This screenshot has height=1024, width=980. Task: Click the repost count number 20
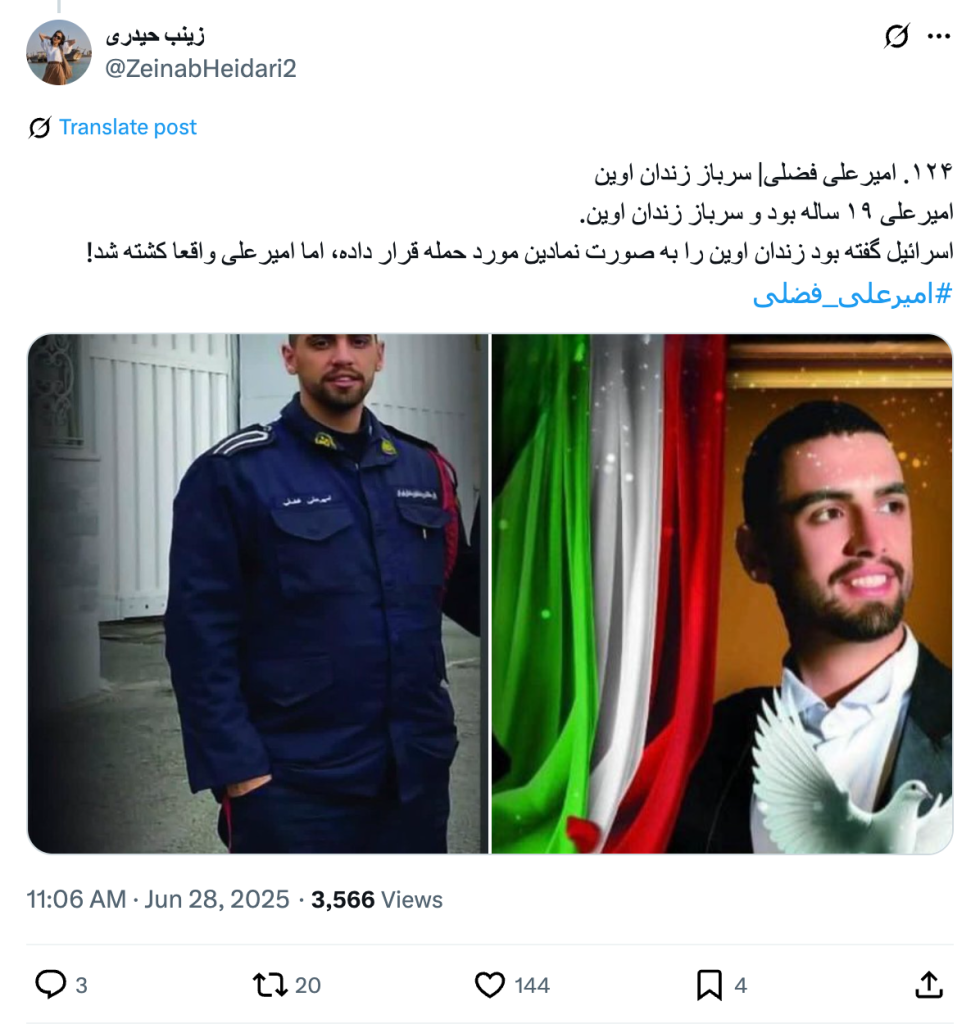308,985
